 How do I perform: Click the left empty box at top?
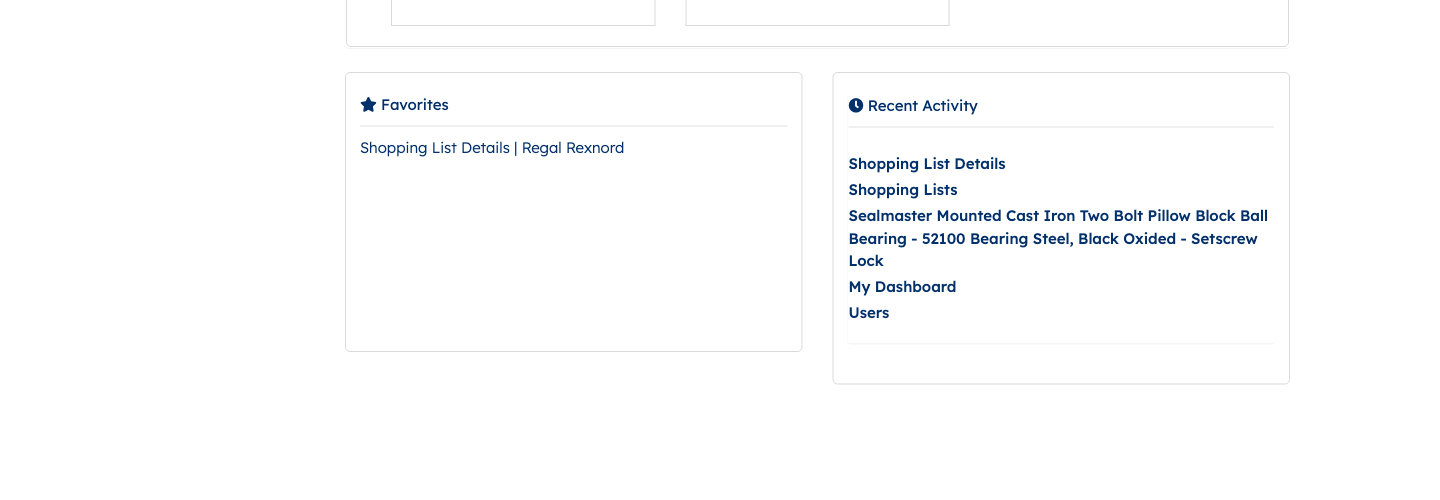523,12
